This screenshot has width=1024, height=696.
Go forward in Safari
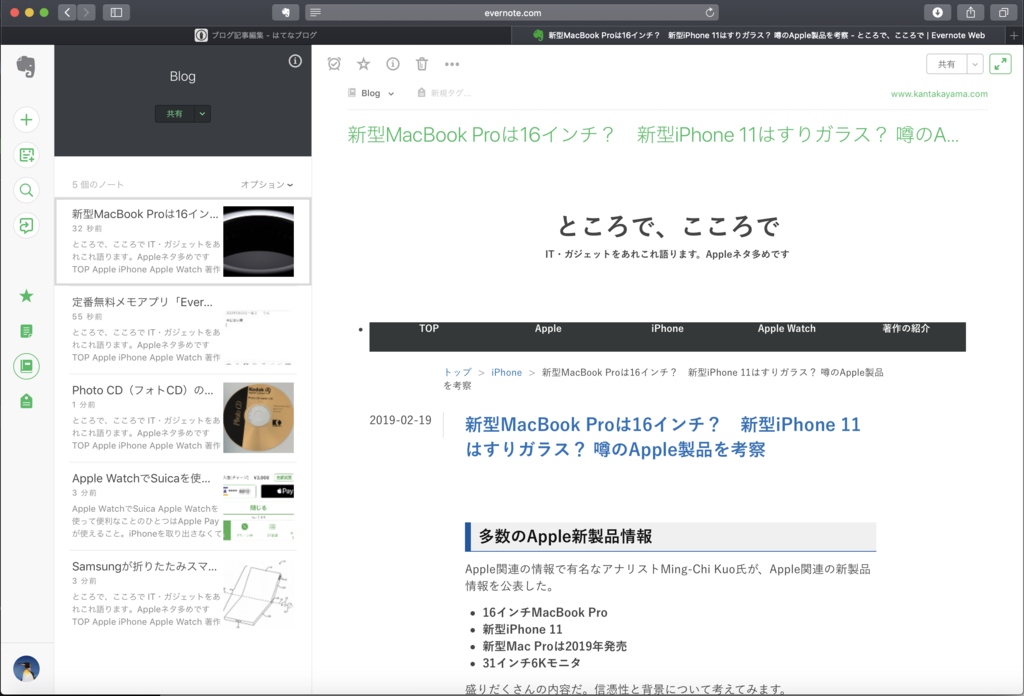[x=86, y=12]
